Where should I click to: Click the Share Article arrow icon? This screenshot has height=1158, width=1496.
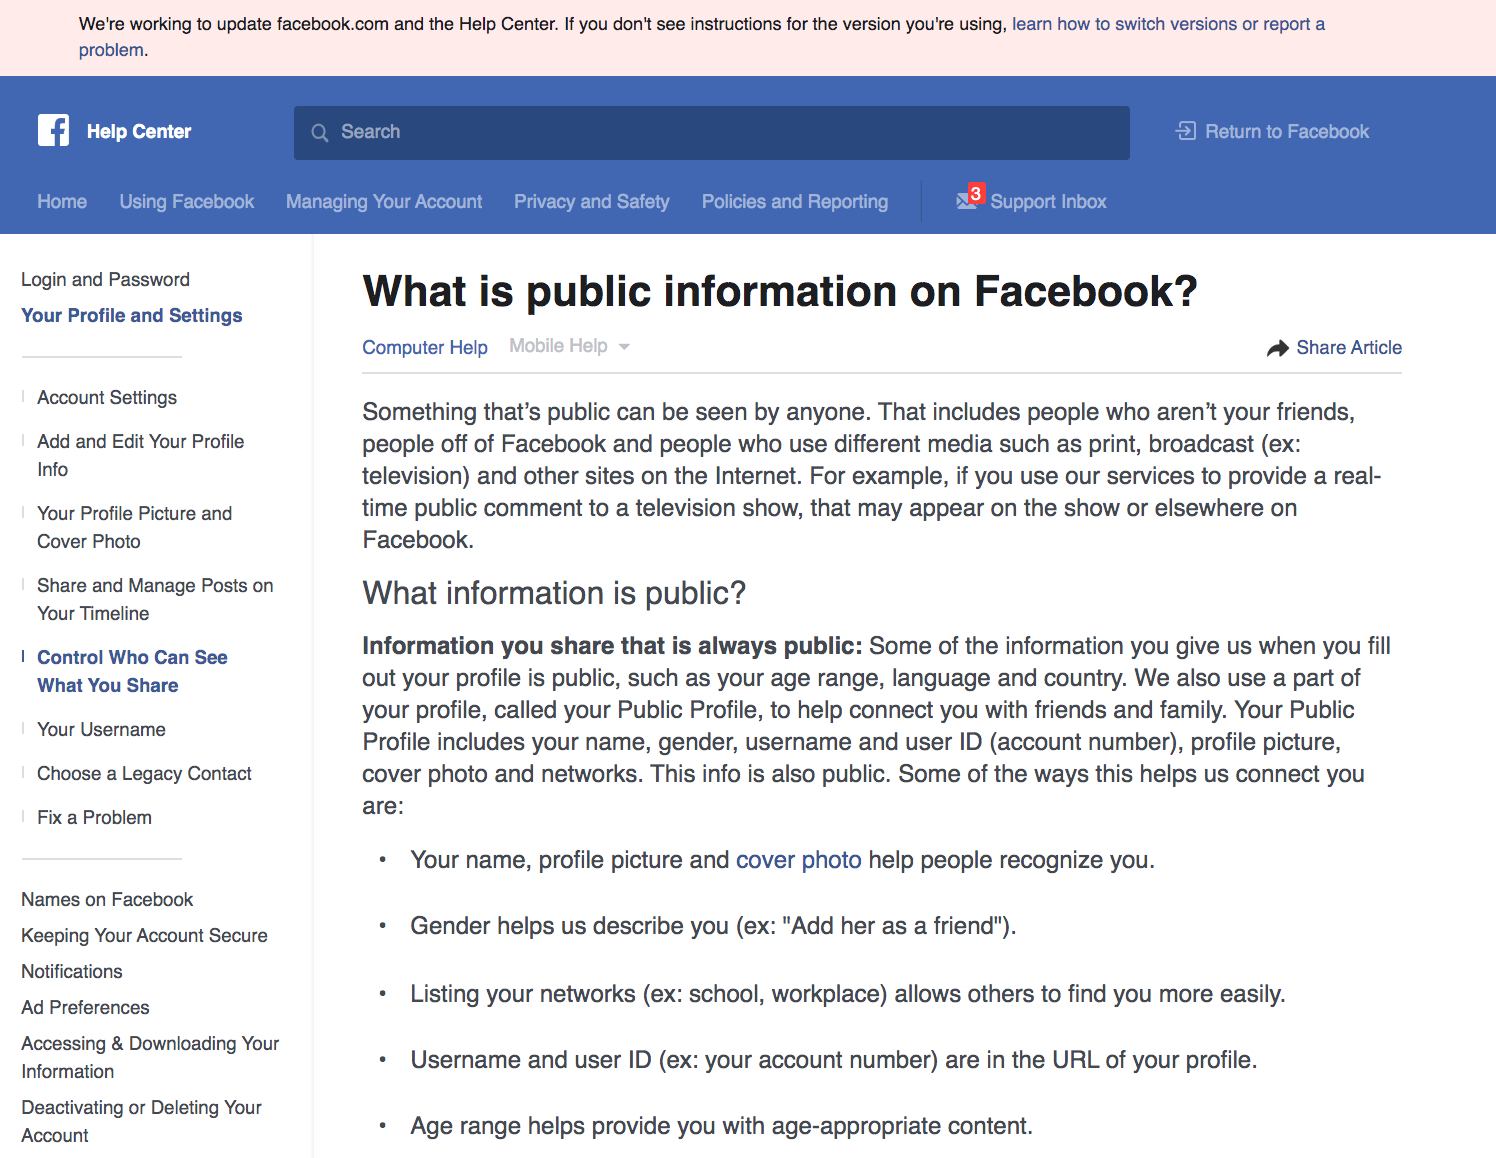1278,348
